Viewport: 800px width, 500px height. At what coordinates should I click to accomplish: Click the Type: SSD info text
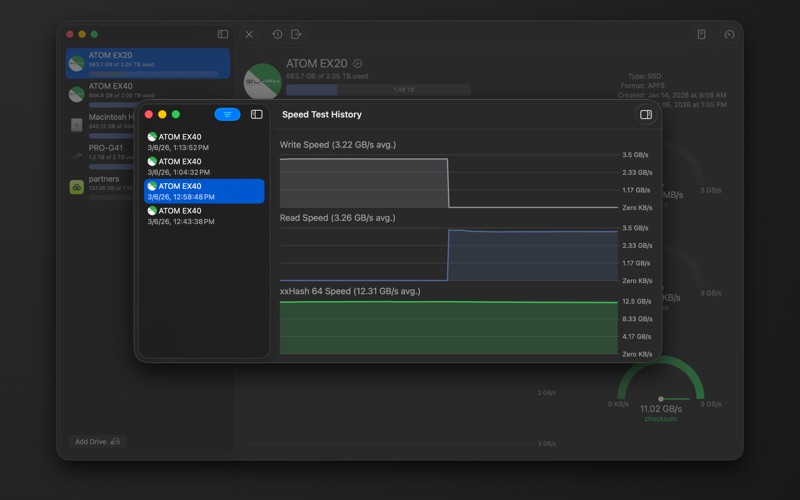(644, 76)
